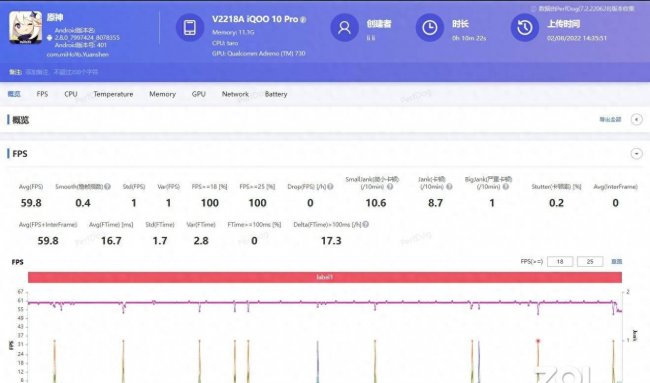Click FPS threshold field showing 25
This screenshot has width=650, height=383.
(590, 262)
